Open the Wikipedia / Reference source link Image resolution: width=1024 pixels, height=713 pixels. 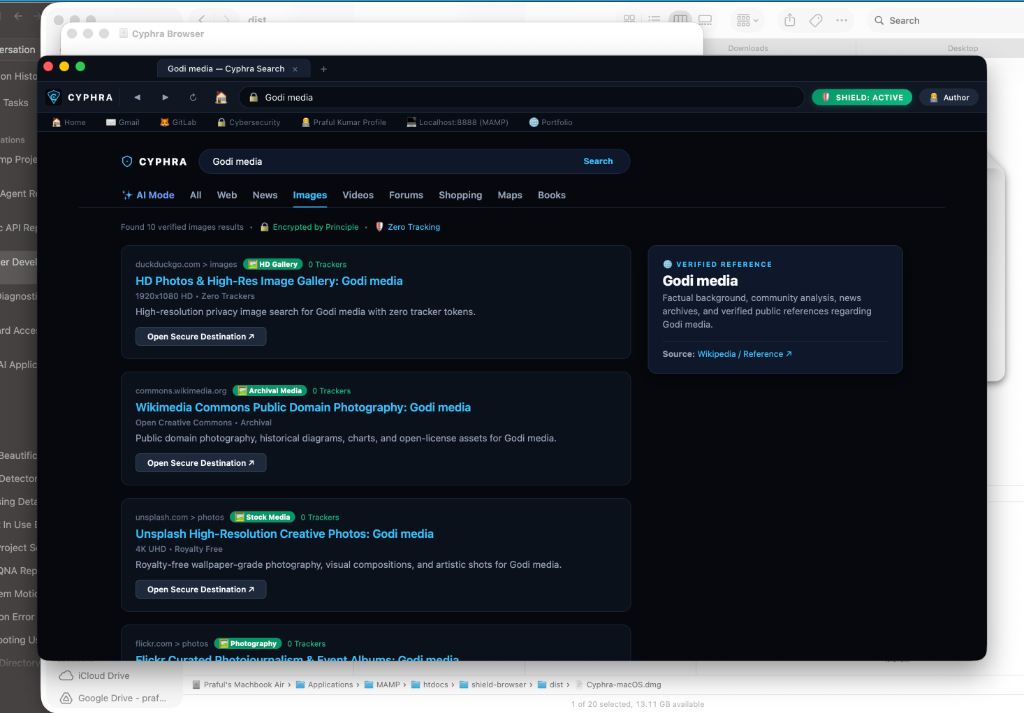pyautogui.click(x=744, y=354)
